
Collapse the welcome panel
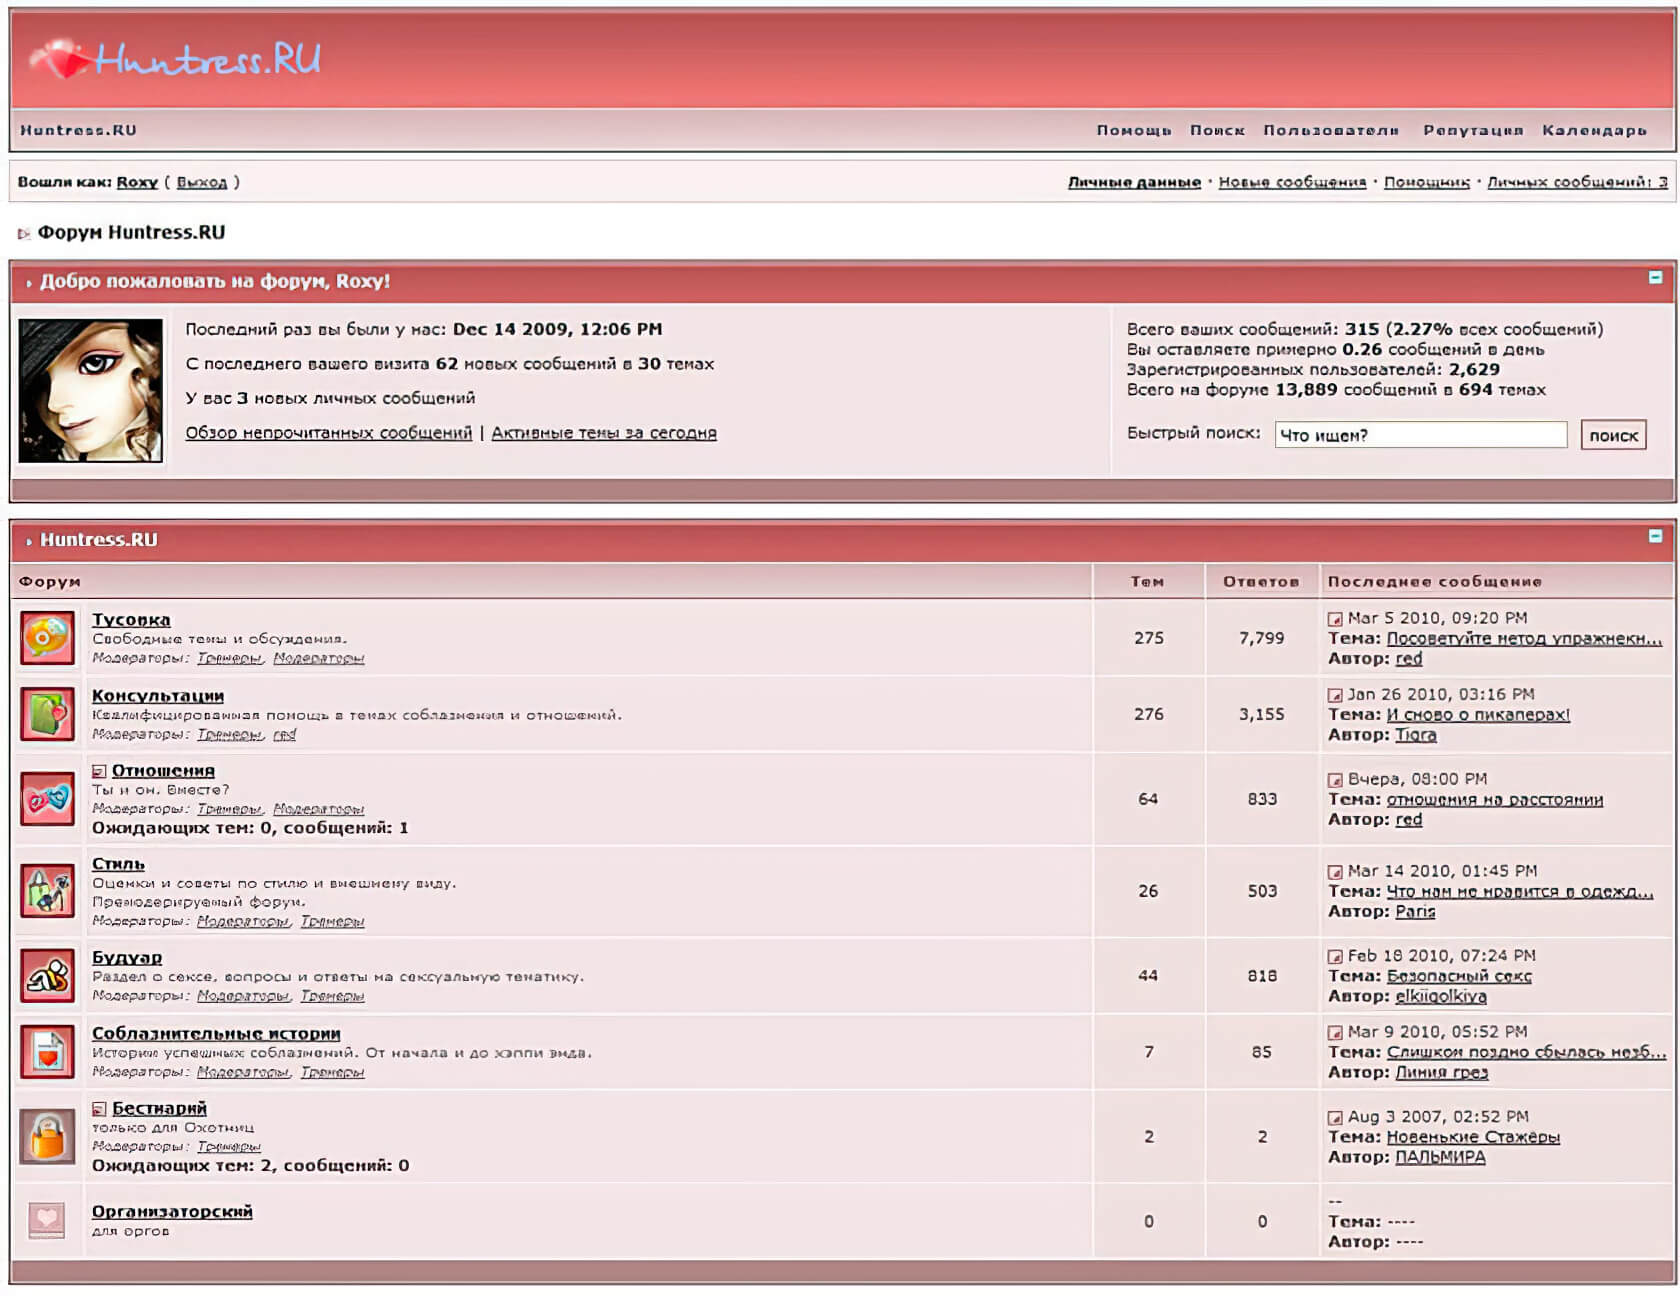tap(1655, 278)
